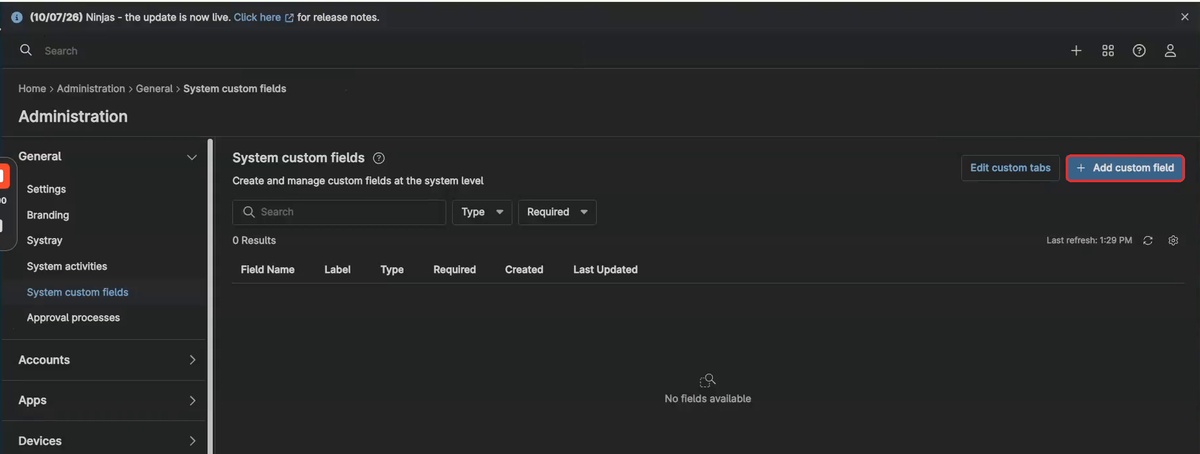Sort by the Field Name column
This screenshot has height=454, width=1200.
(x=268, y=270)
